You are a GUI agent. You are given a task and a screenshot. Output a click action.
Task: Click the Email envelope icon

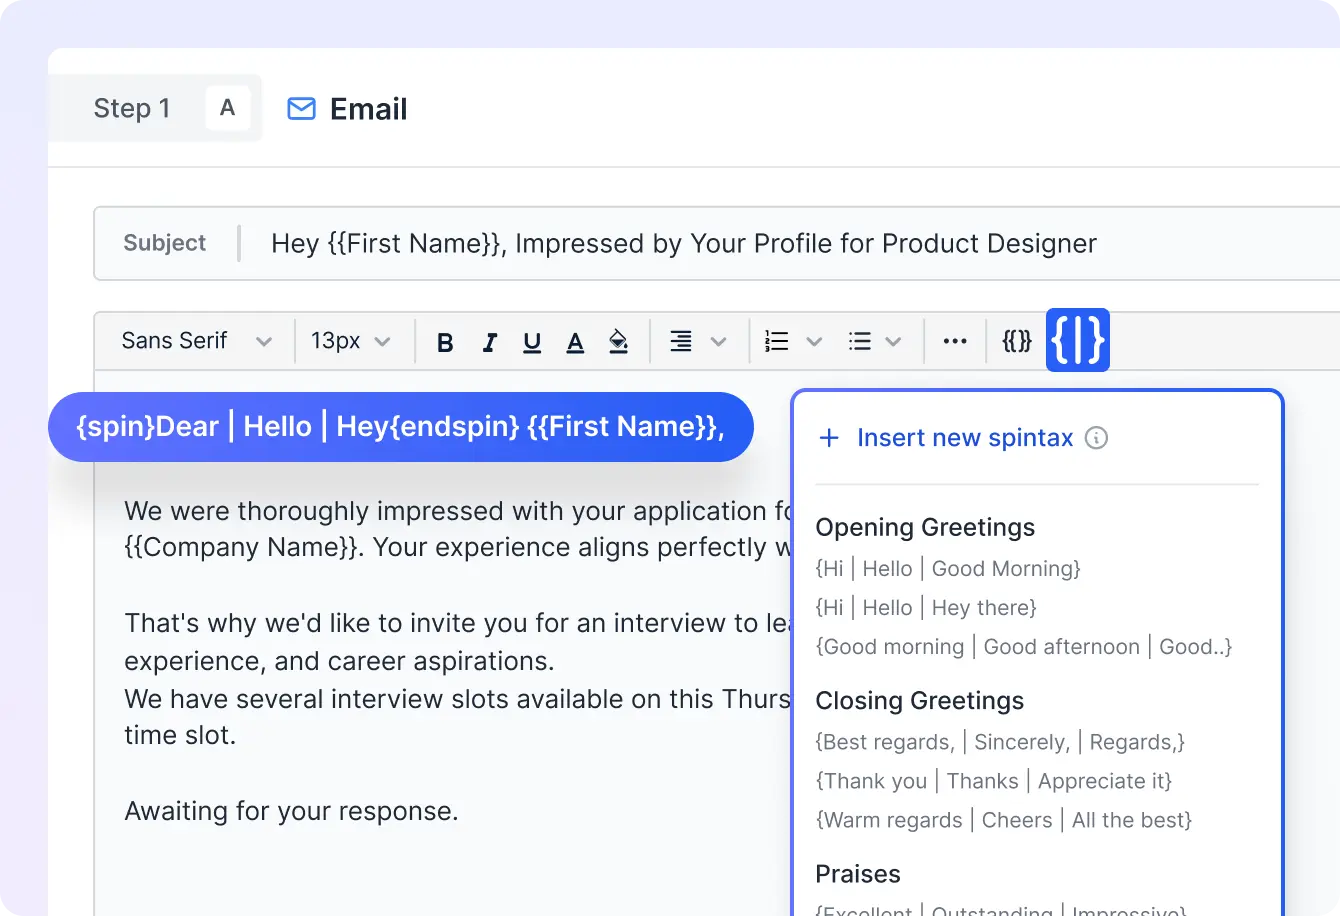click(x=300, y=108)
